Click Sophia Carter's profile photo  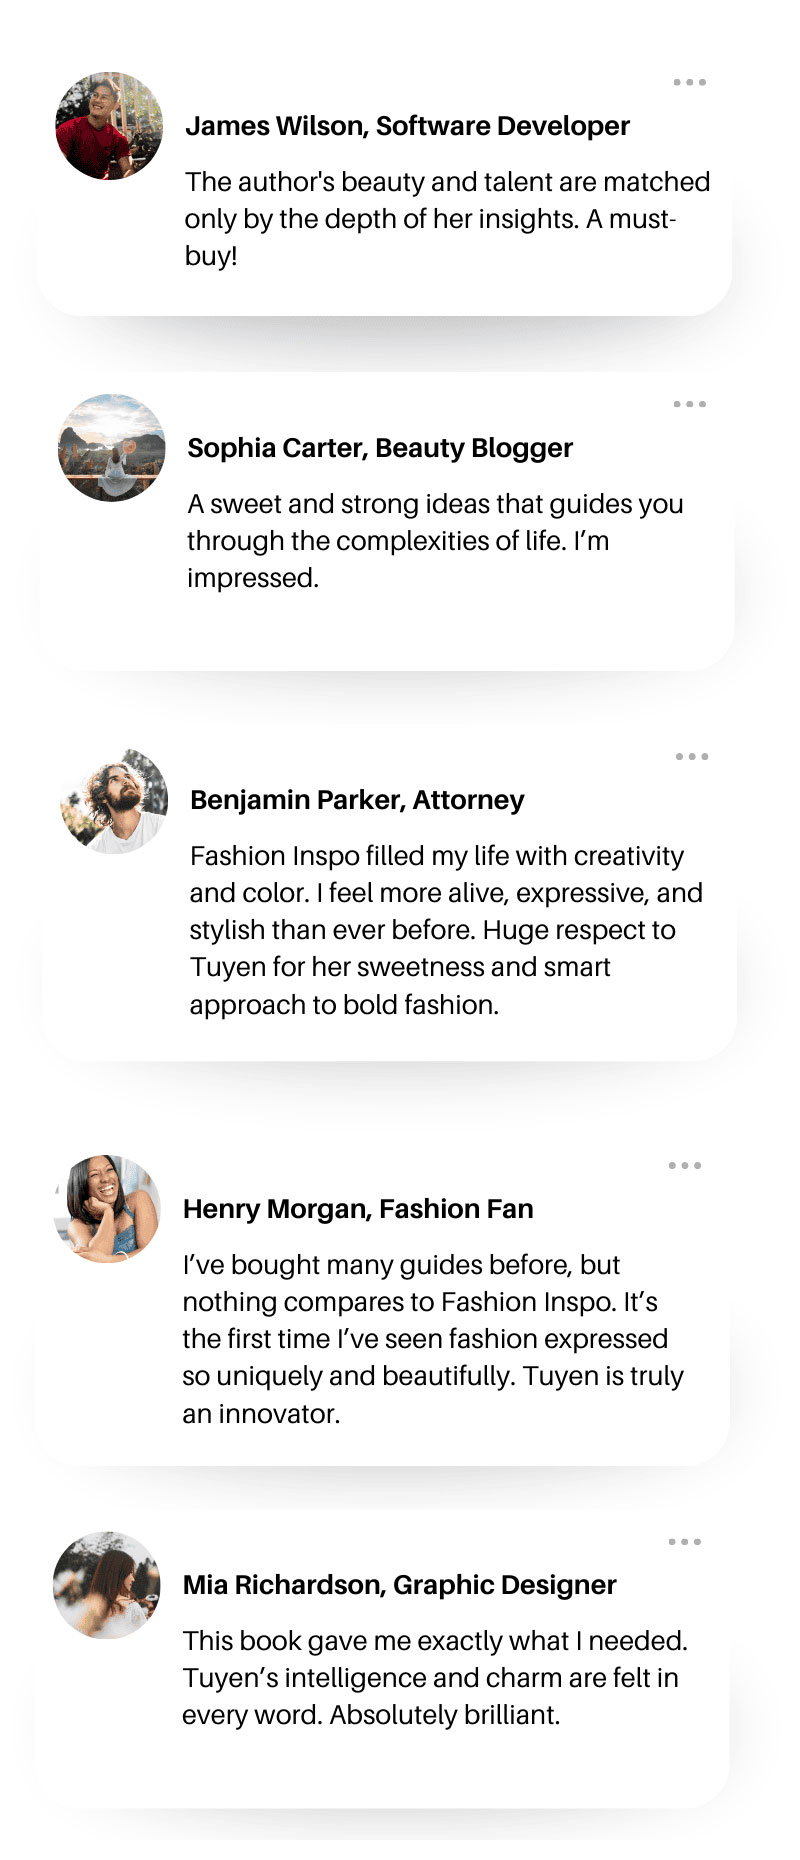pos(111,448)
